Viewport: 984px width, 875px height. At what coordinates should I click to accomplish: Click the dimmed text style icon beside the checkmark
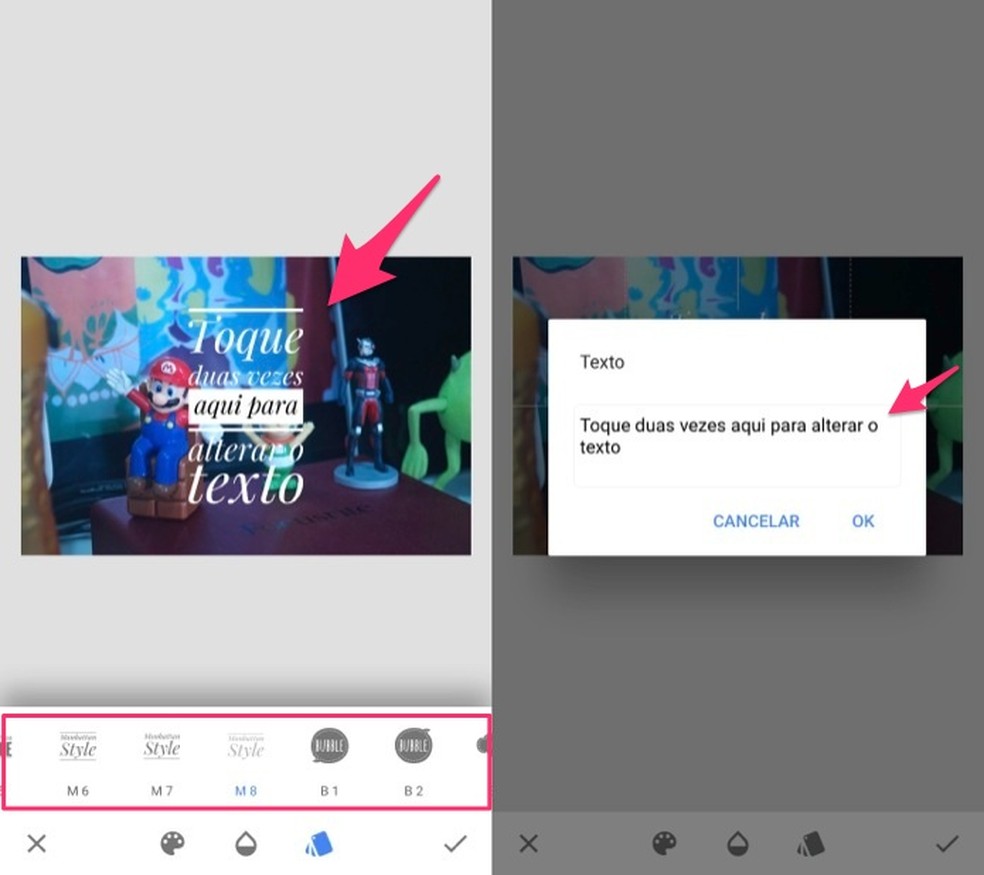click(810, 843)
